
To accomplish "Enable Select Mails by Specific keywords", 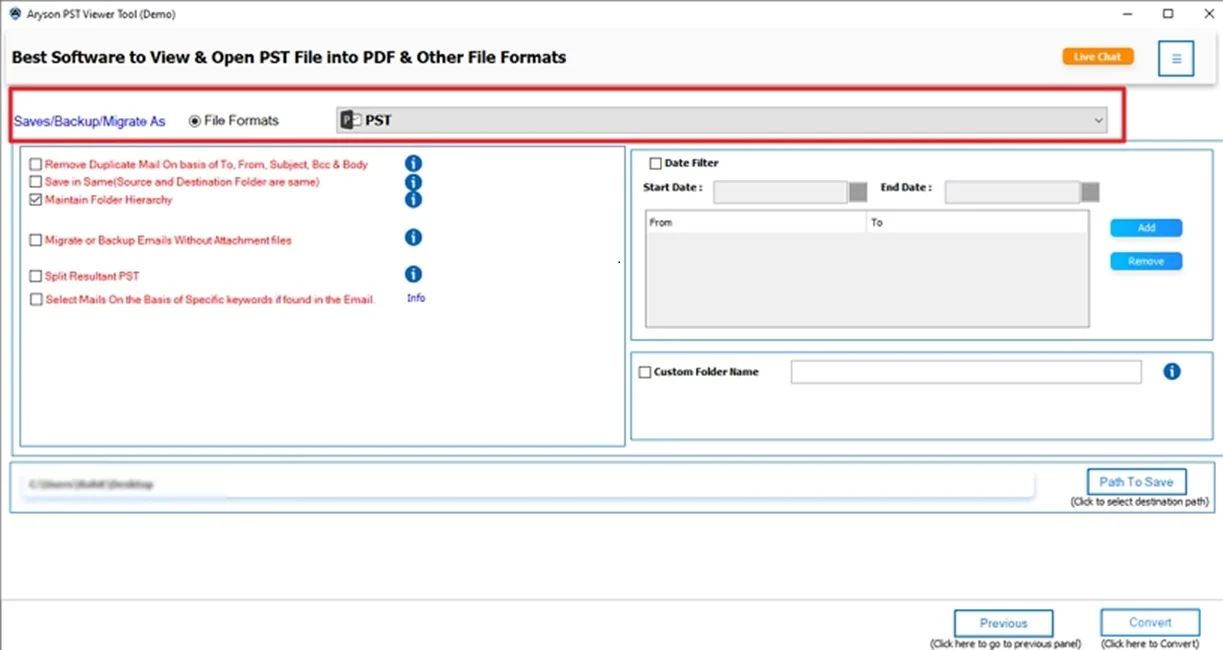I will [x=36, y=300].
